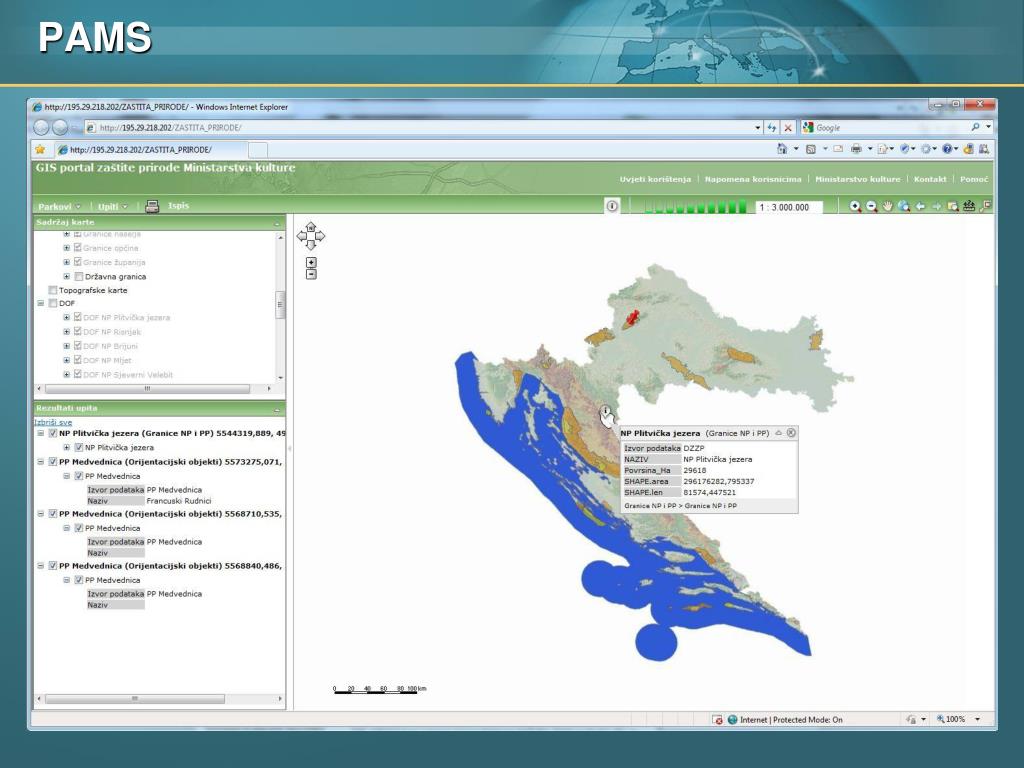
Task: Click the Ispis print button
Action: point(178,206)
